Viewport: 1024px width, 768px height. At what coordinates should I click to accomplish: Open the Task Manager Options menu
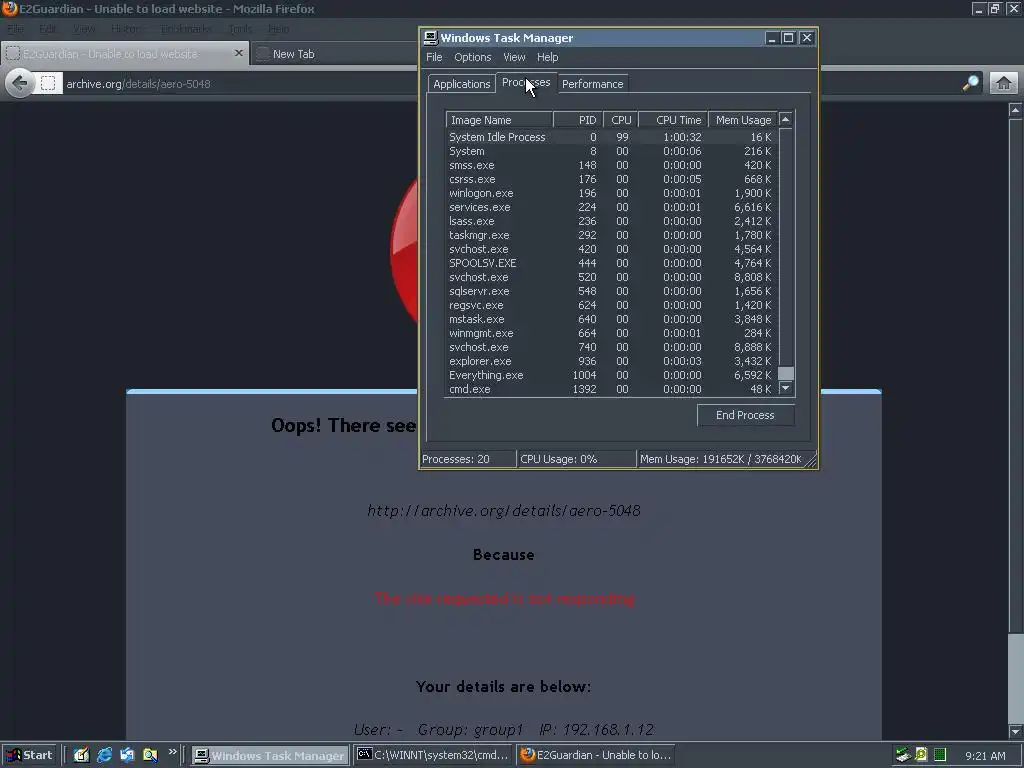coord(472,57)
